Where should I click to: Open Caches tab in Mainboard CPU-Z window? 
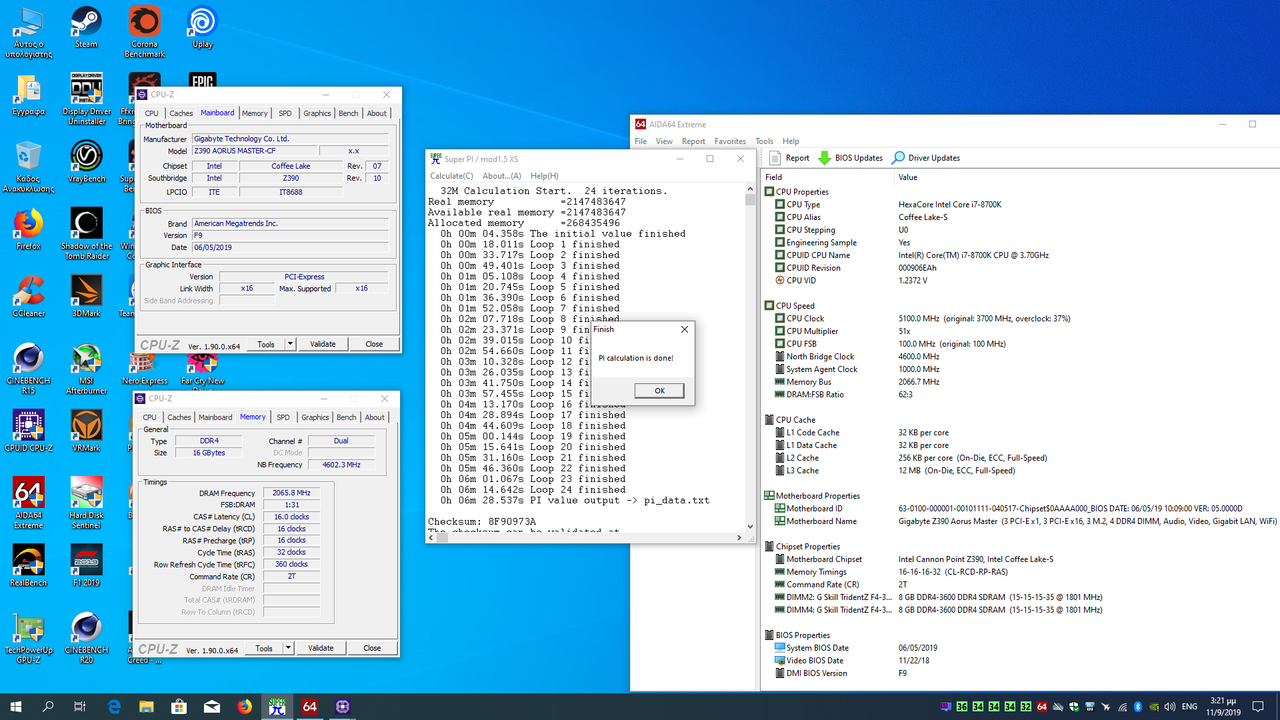click(181, 113)
